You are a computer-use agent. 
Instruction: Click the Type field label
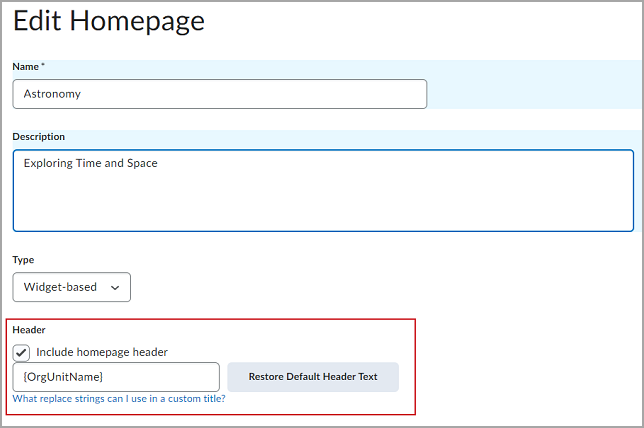click(23, 260)
